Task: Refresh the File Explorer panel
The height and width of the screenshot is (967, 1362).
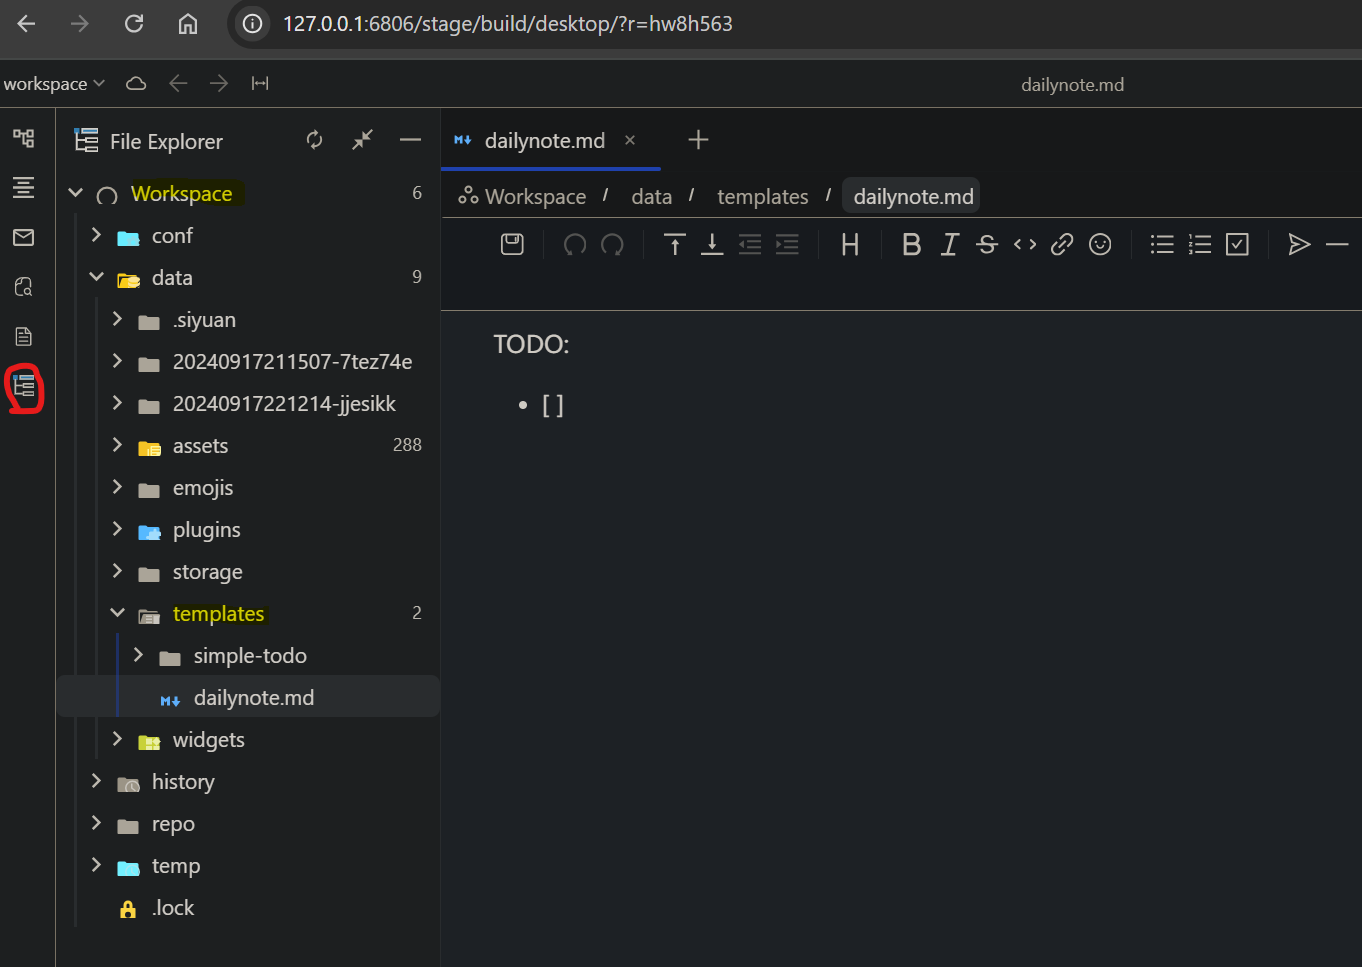Action: click(315, 140)
